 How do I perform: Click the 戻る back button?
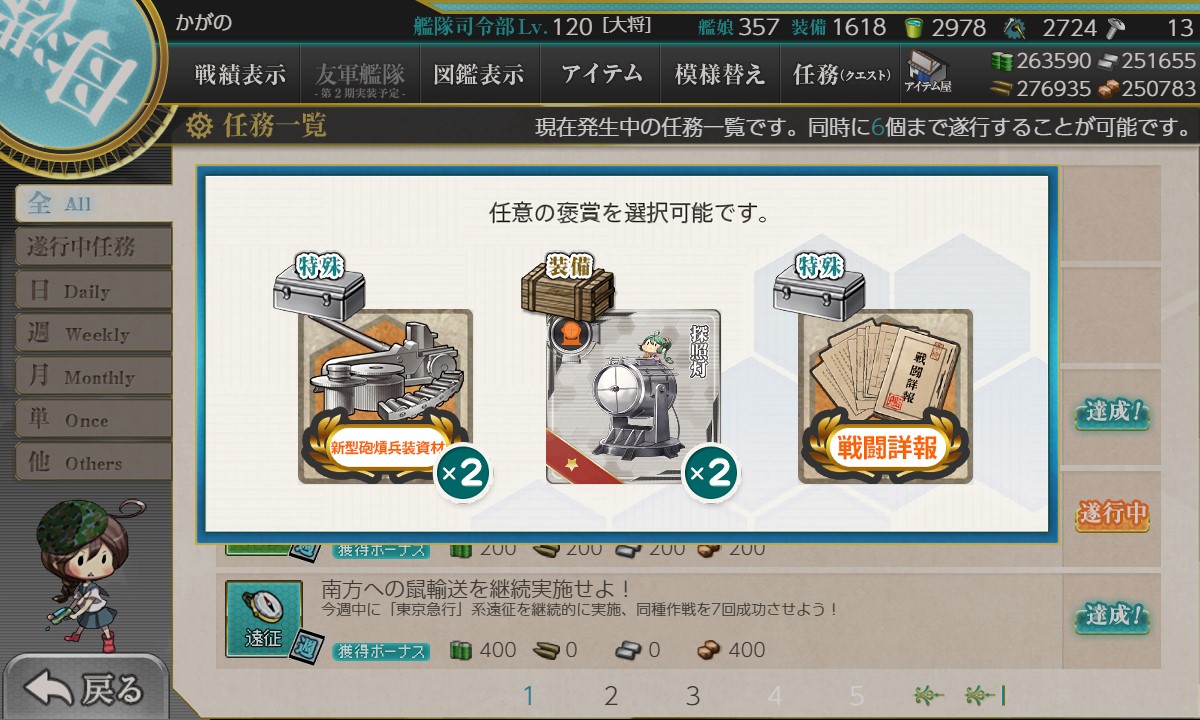coord(85,688)
